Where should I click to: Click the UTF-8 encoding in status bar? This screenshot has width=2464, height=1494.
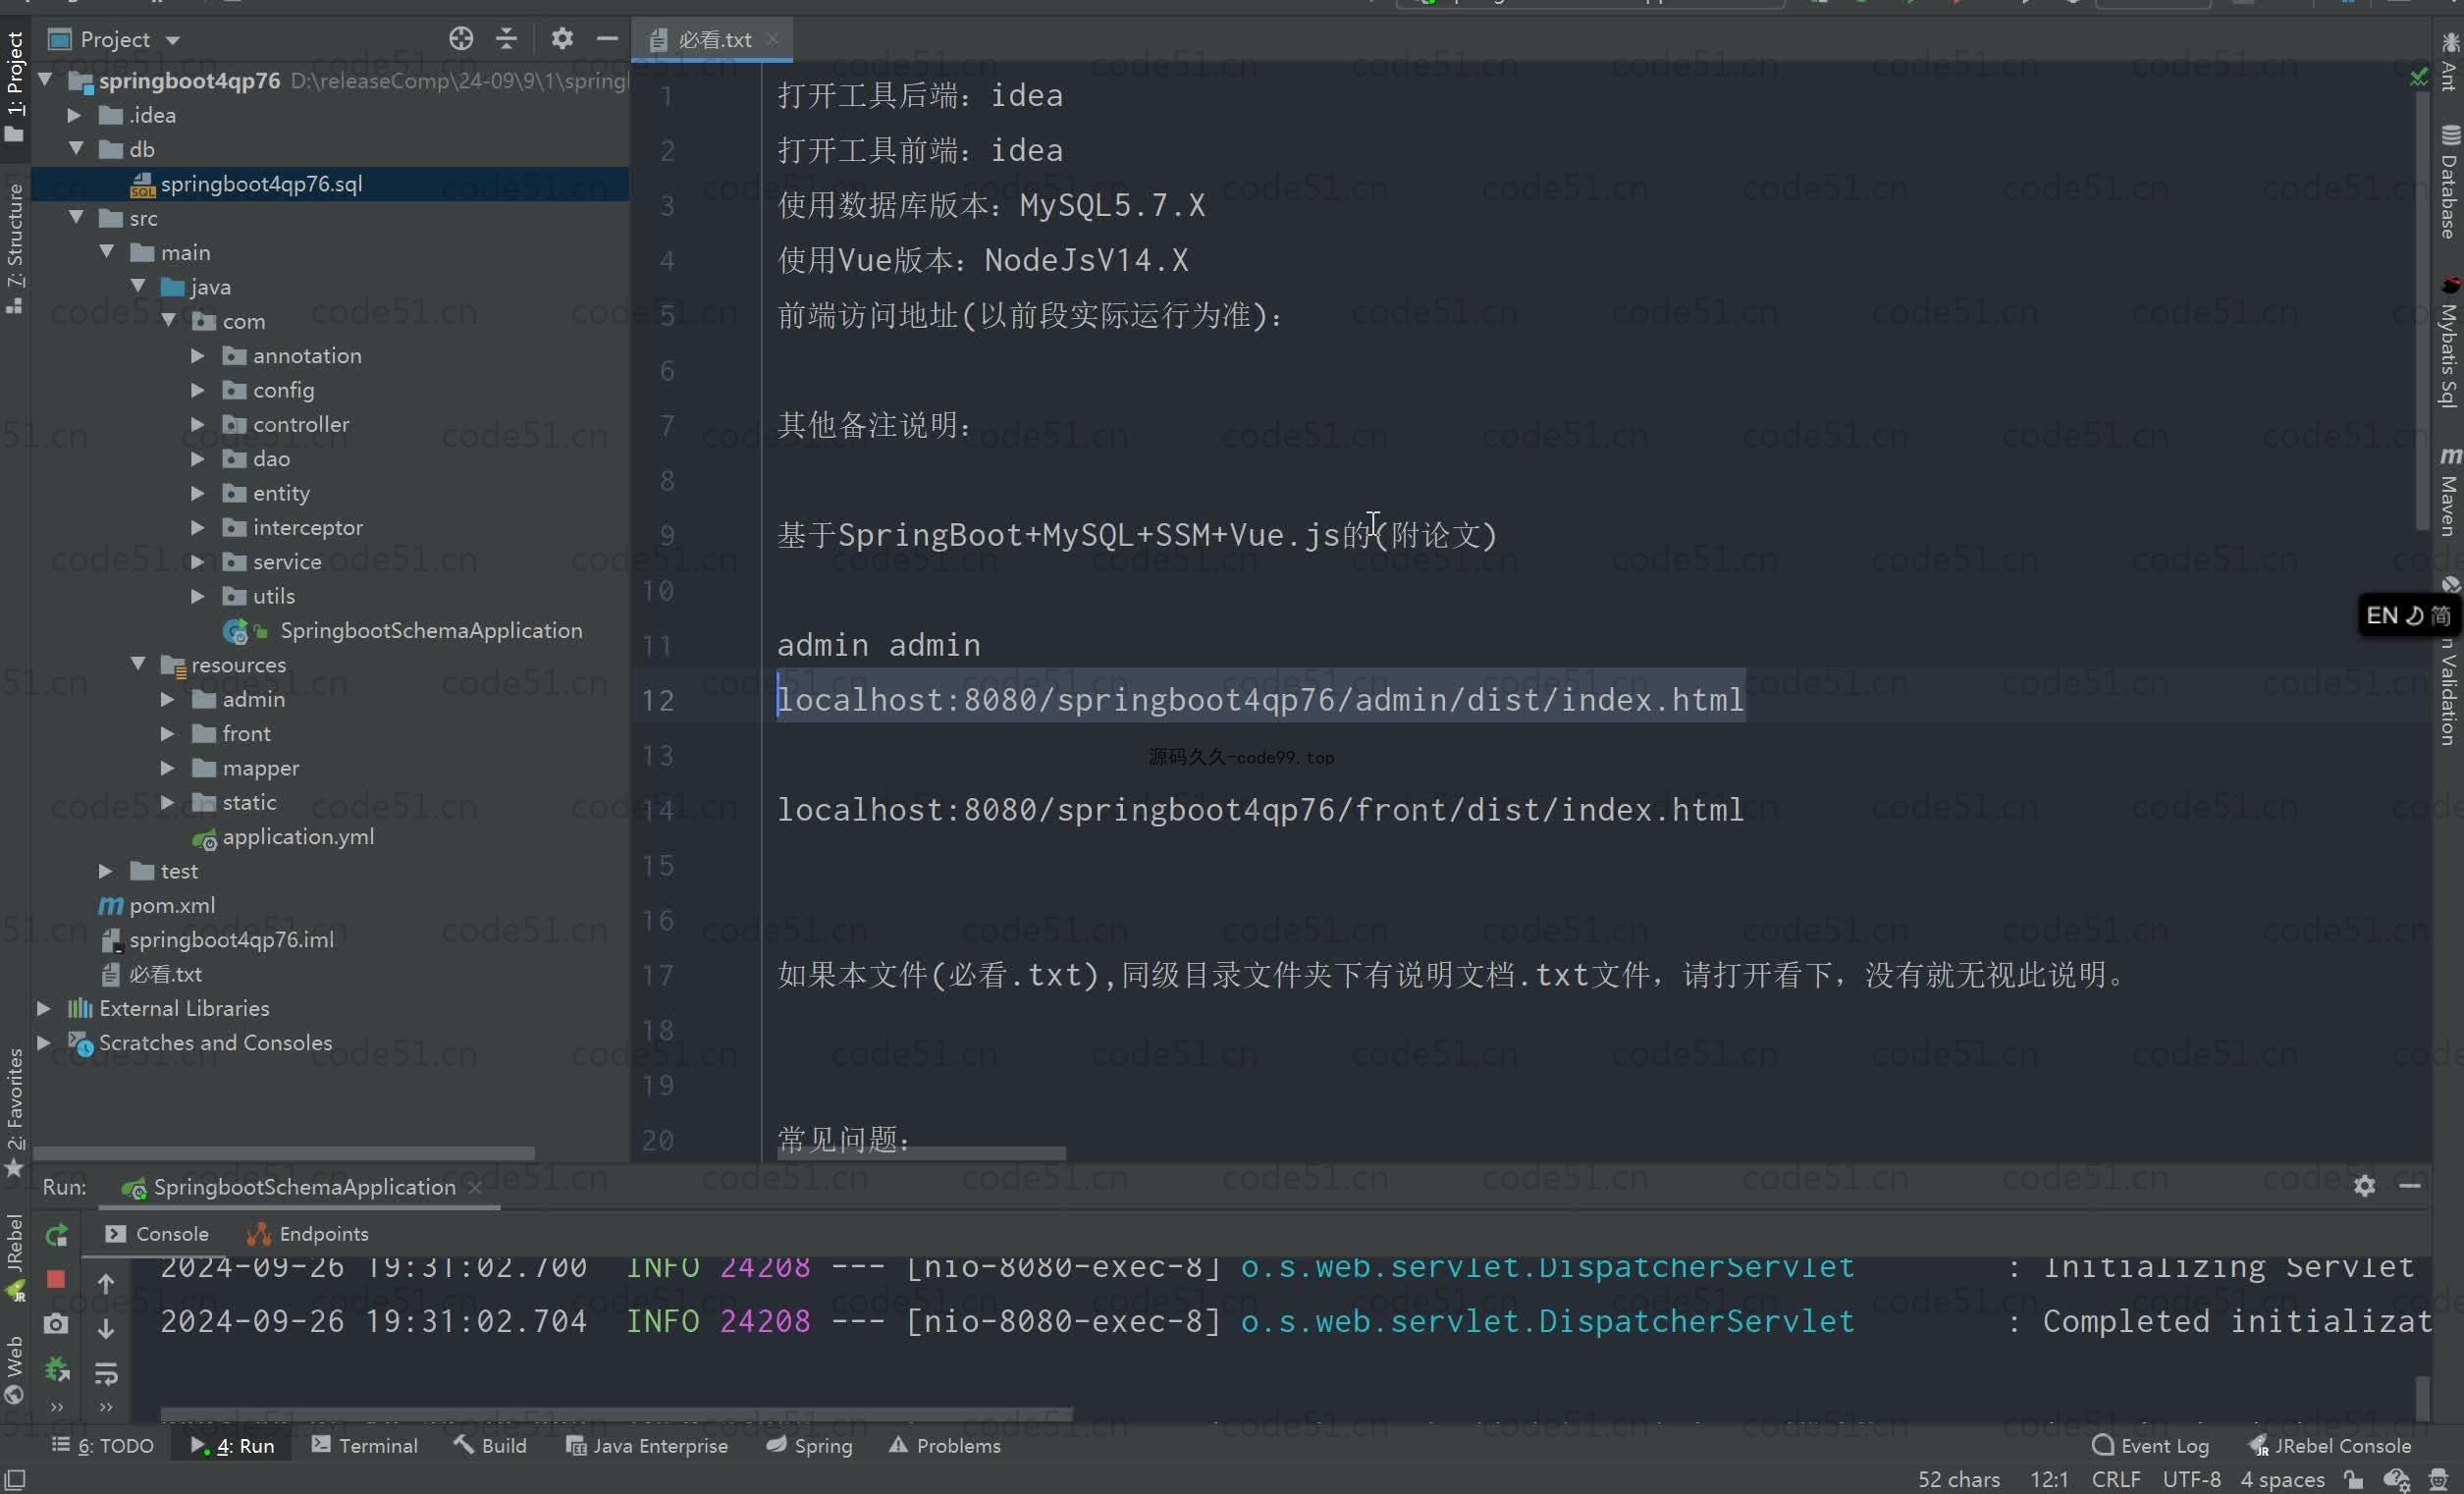pyautogui.click(x=2192, y=1480)
